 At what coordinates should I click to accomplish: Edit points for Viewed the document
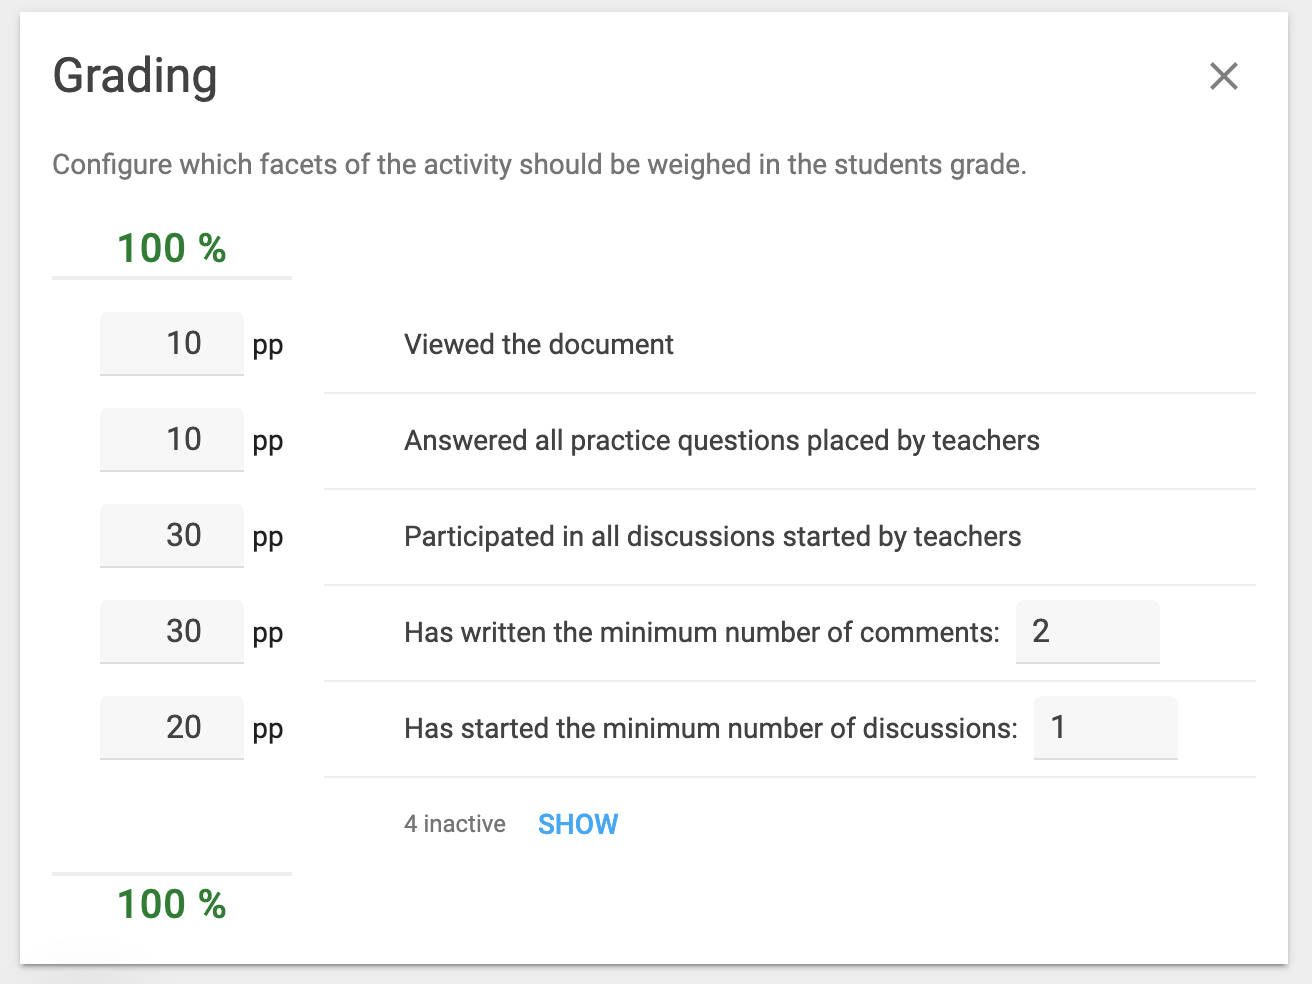[x=172, y=344]
